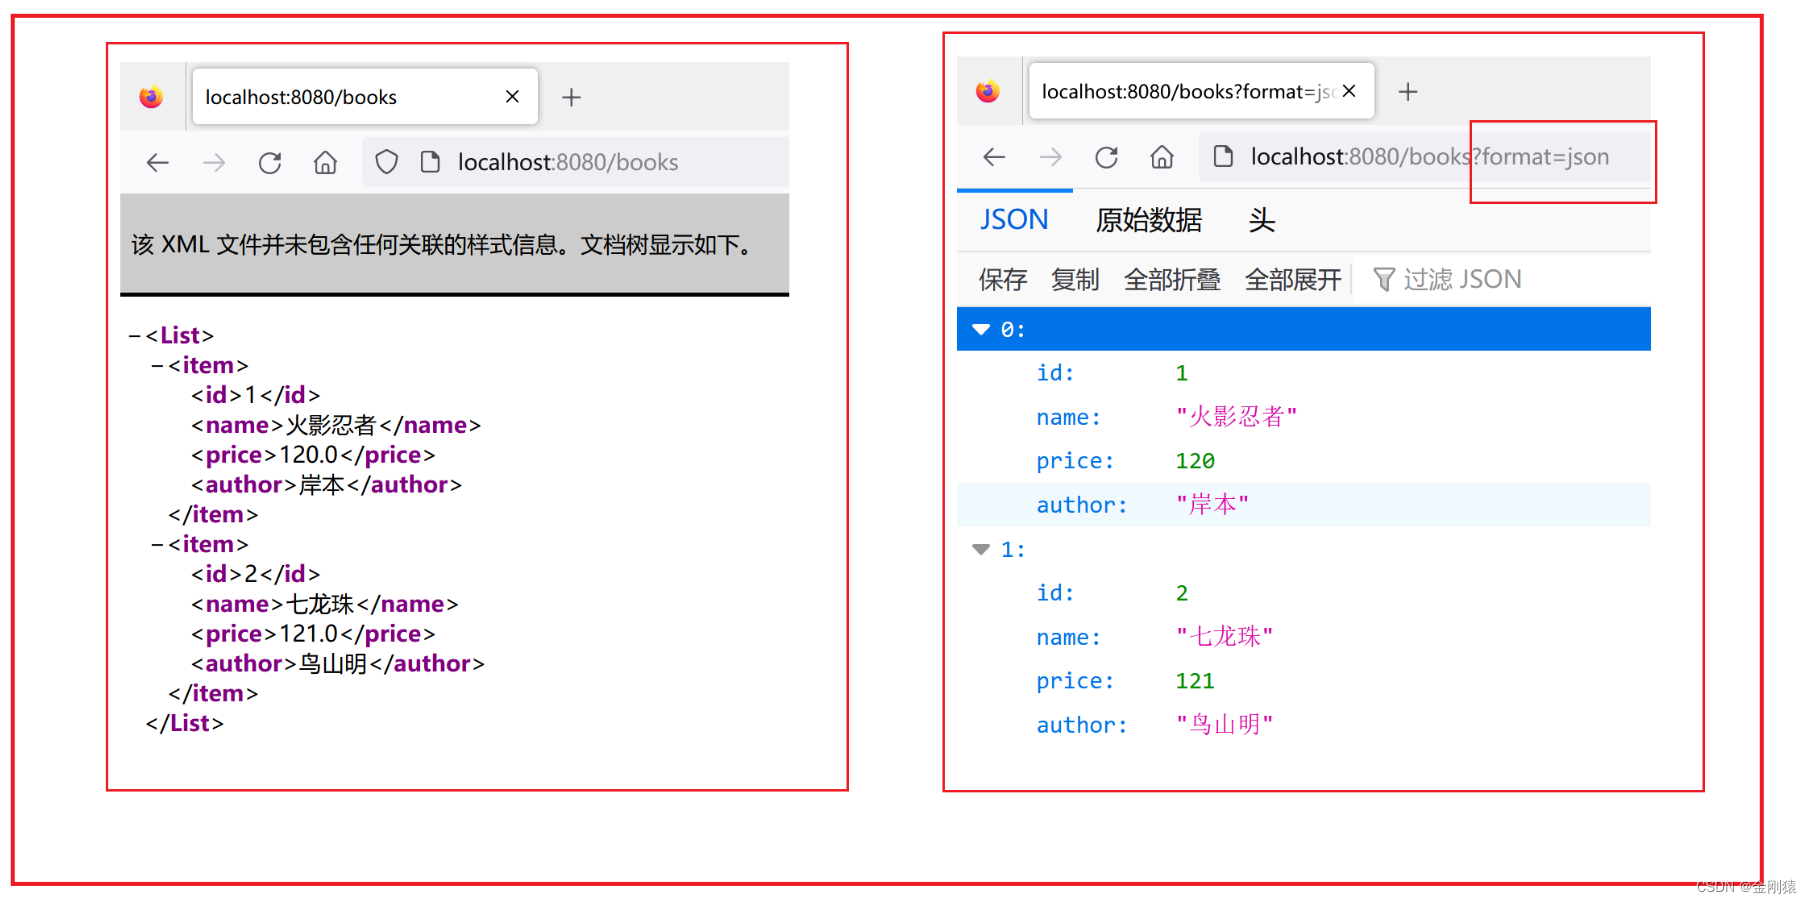Click 复制 copy button
Viewport: 1812px width, 904px height.
tap(1075, 279)
